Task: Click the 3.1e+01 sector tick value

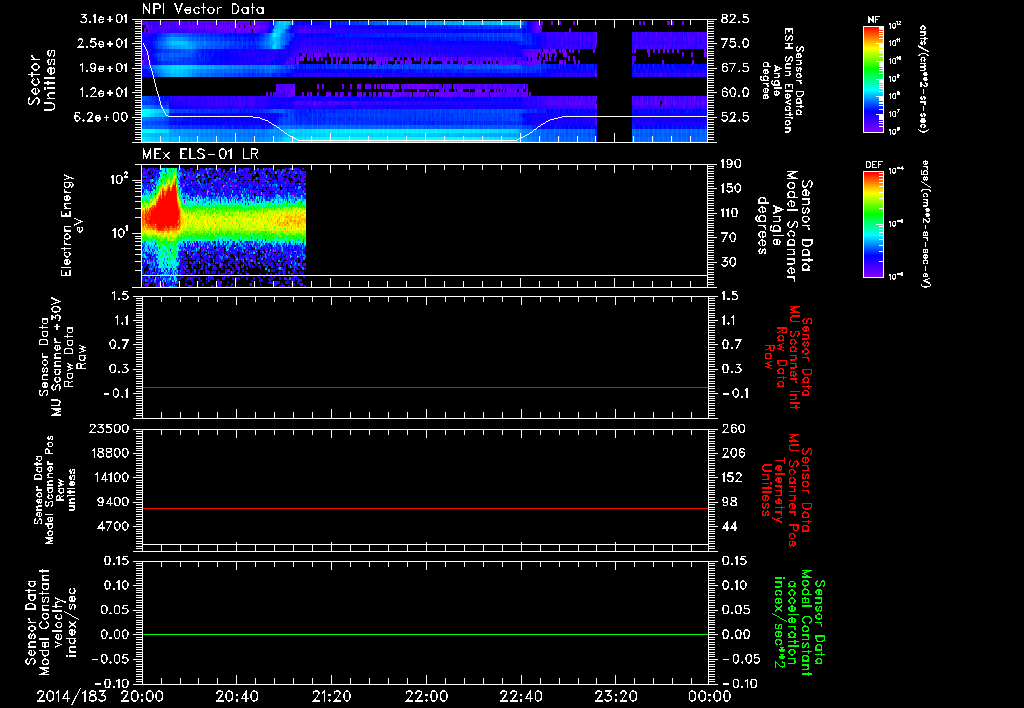Action: tap(104, 19)
